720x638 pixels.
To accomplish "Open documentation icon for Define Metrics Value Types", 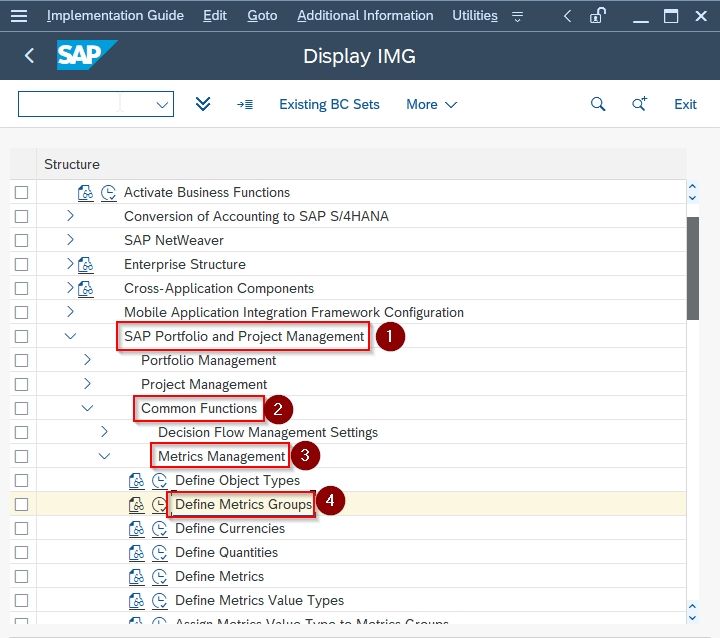I will (x=136, y=600).
